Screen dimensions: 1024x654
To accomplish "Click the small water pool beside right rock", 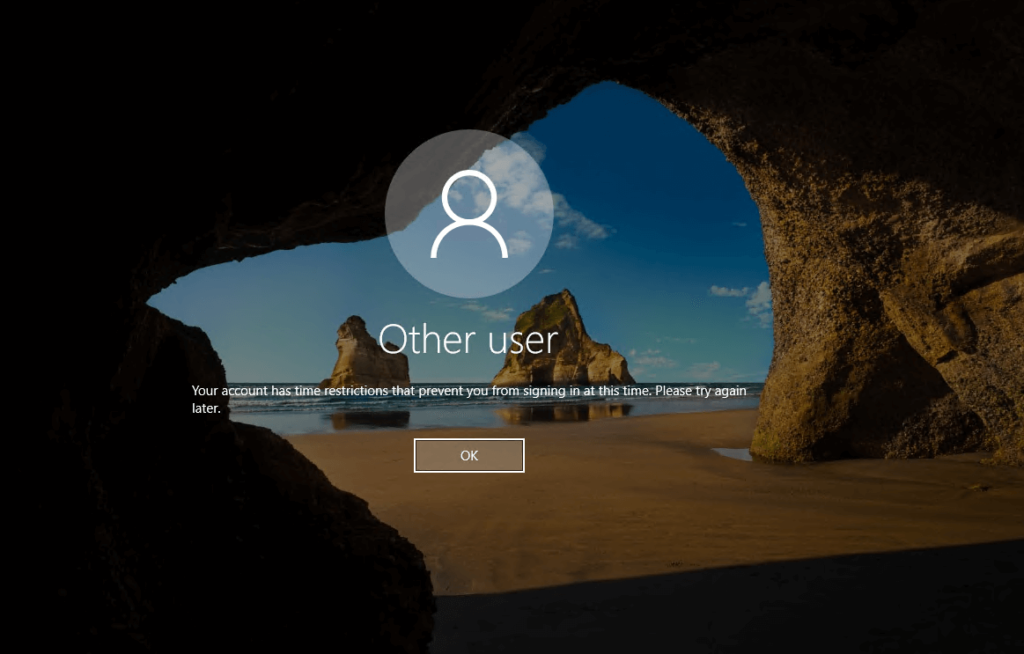I will coord(733,454).
